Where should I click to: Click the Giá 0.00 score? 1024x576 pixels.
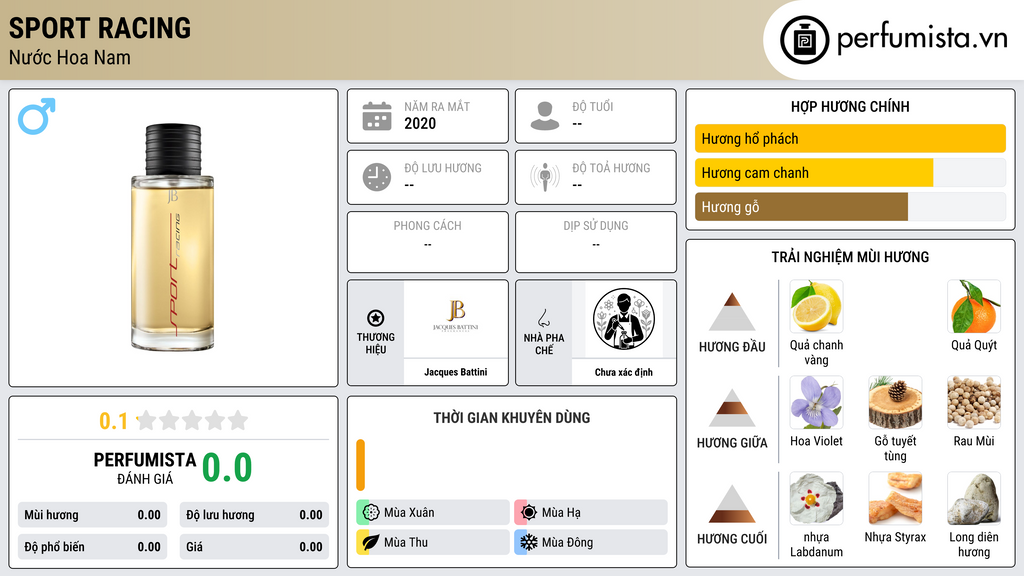click(x=254, y=547)
